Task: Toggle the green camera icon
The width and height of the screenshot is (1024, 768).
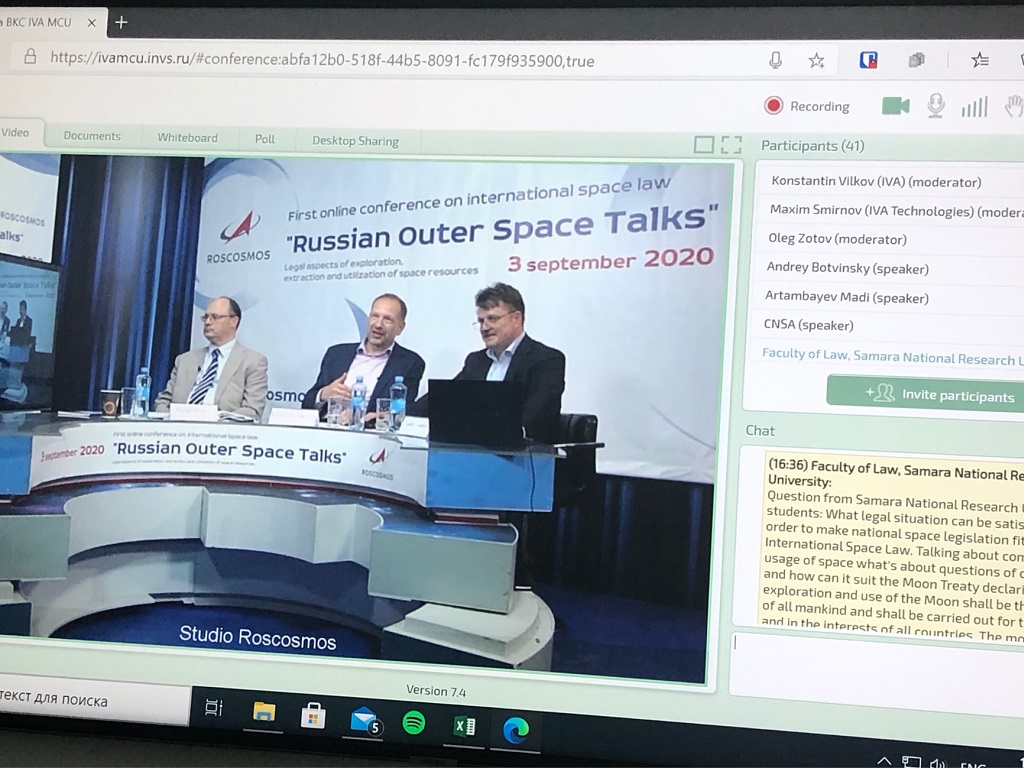Action: [895, 106]
